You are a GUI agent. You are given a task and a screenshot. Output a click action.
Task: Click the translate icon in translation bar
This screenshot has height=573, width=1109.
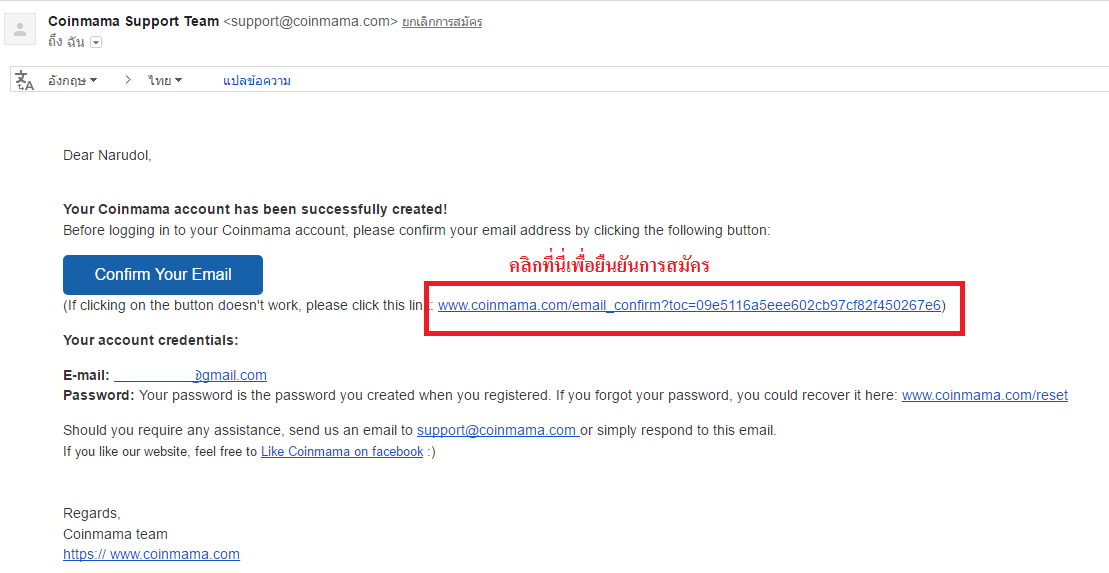25,81
